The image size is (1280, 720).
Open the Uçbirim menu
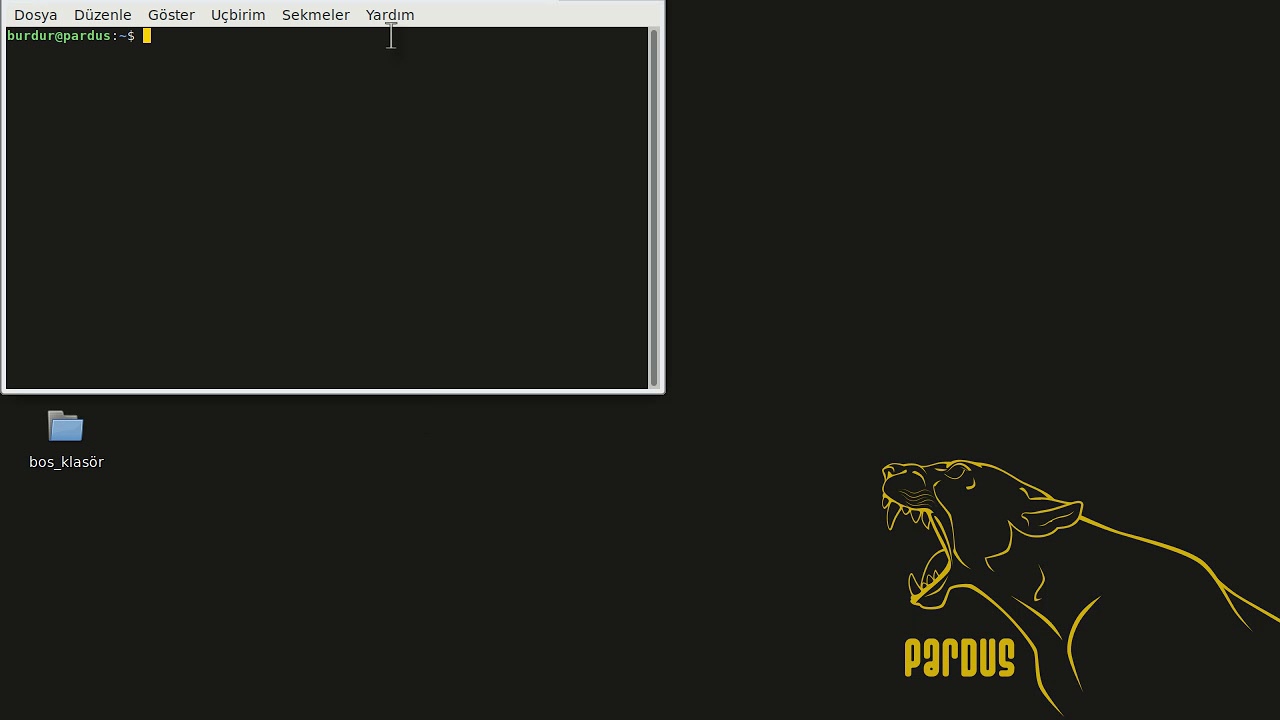(238, 15)
